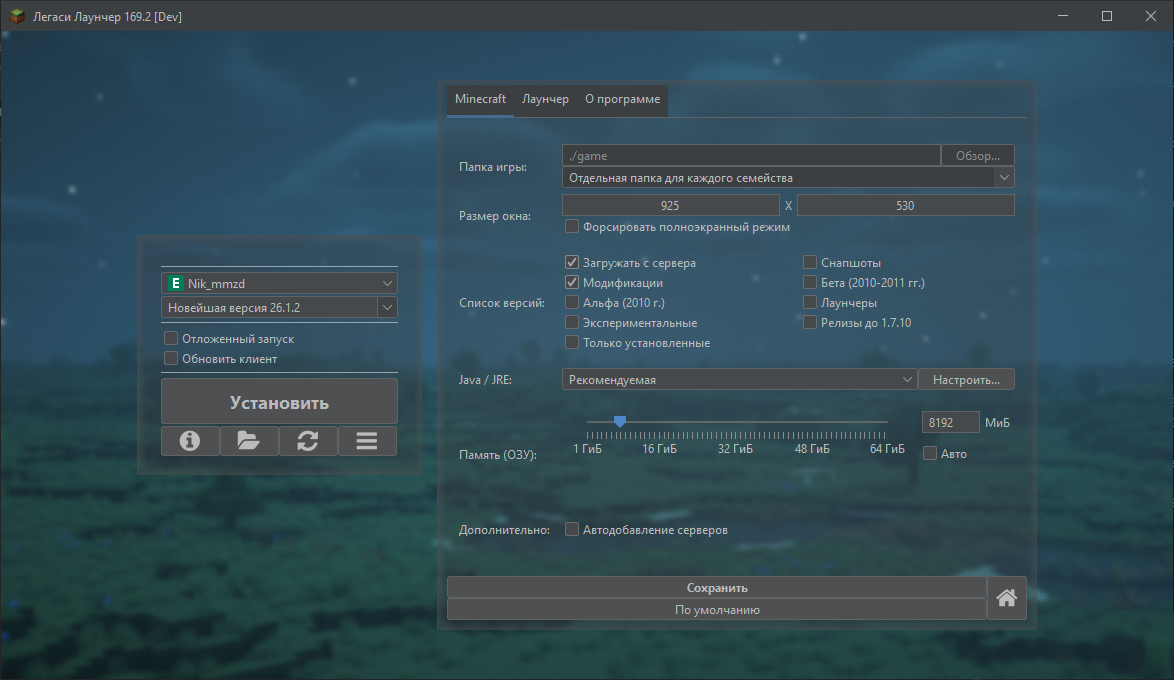Click the 'Размер окна:' label
The image size is (1174, 680).
pos(495,216)
